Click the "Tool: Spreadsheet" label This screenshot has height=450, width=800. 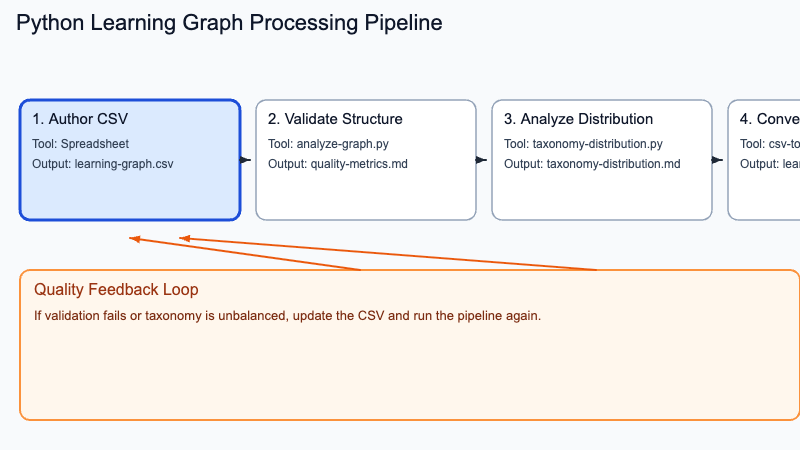(81, 144)
